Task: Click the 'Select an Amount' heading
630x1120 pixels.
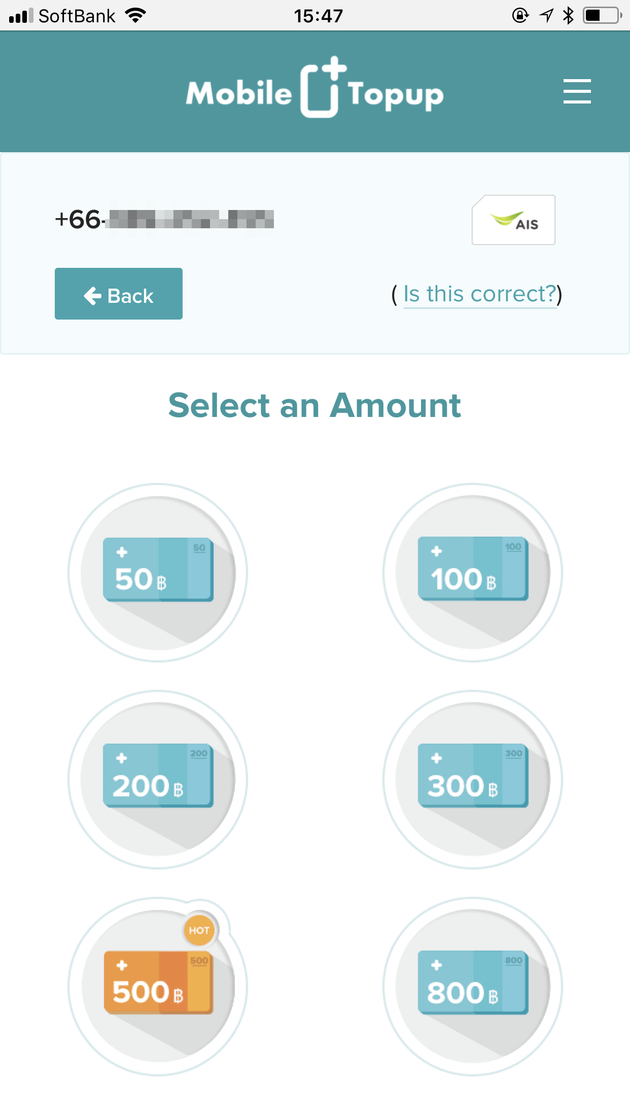Action: 315,405
